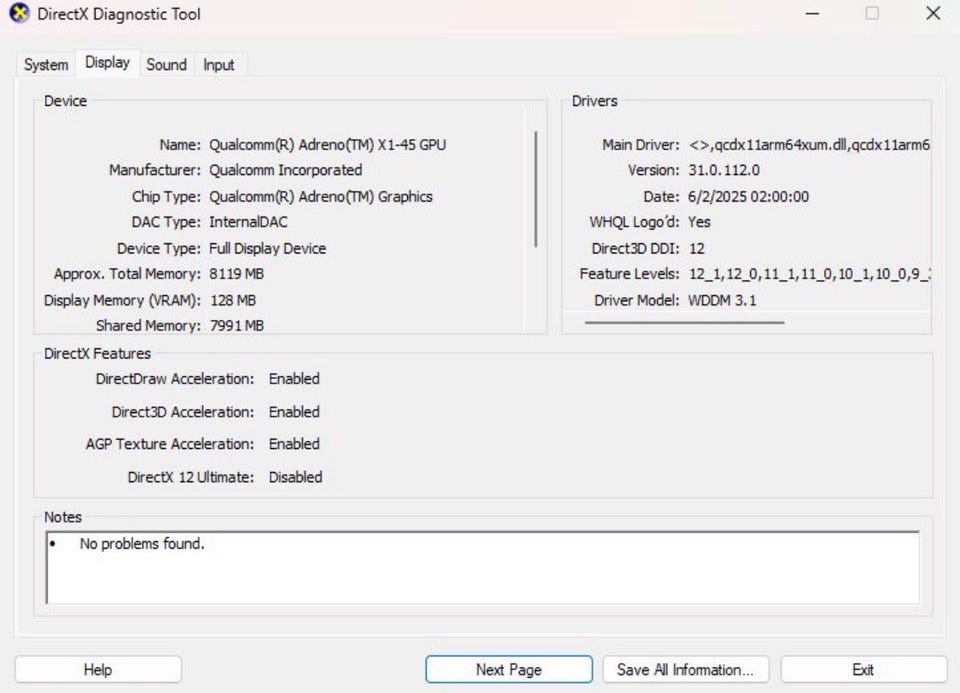Click the Feature Levels value list
The height and width of the screenshot is (693, 960).
[x=809, y=274]
